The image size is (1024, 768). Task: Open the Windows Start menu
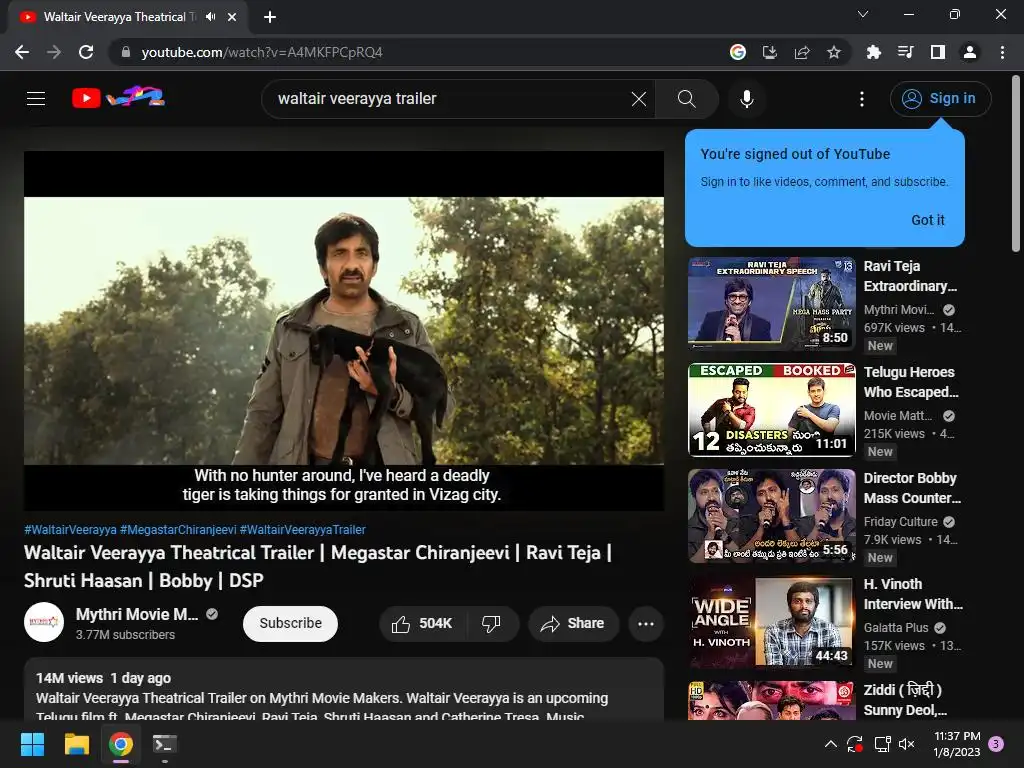(x=32, y=744)
